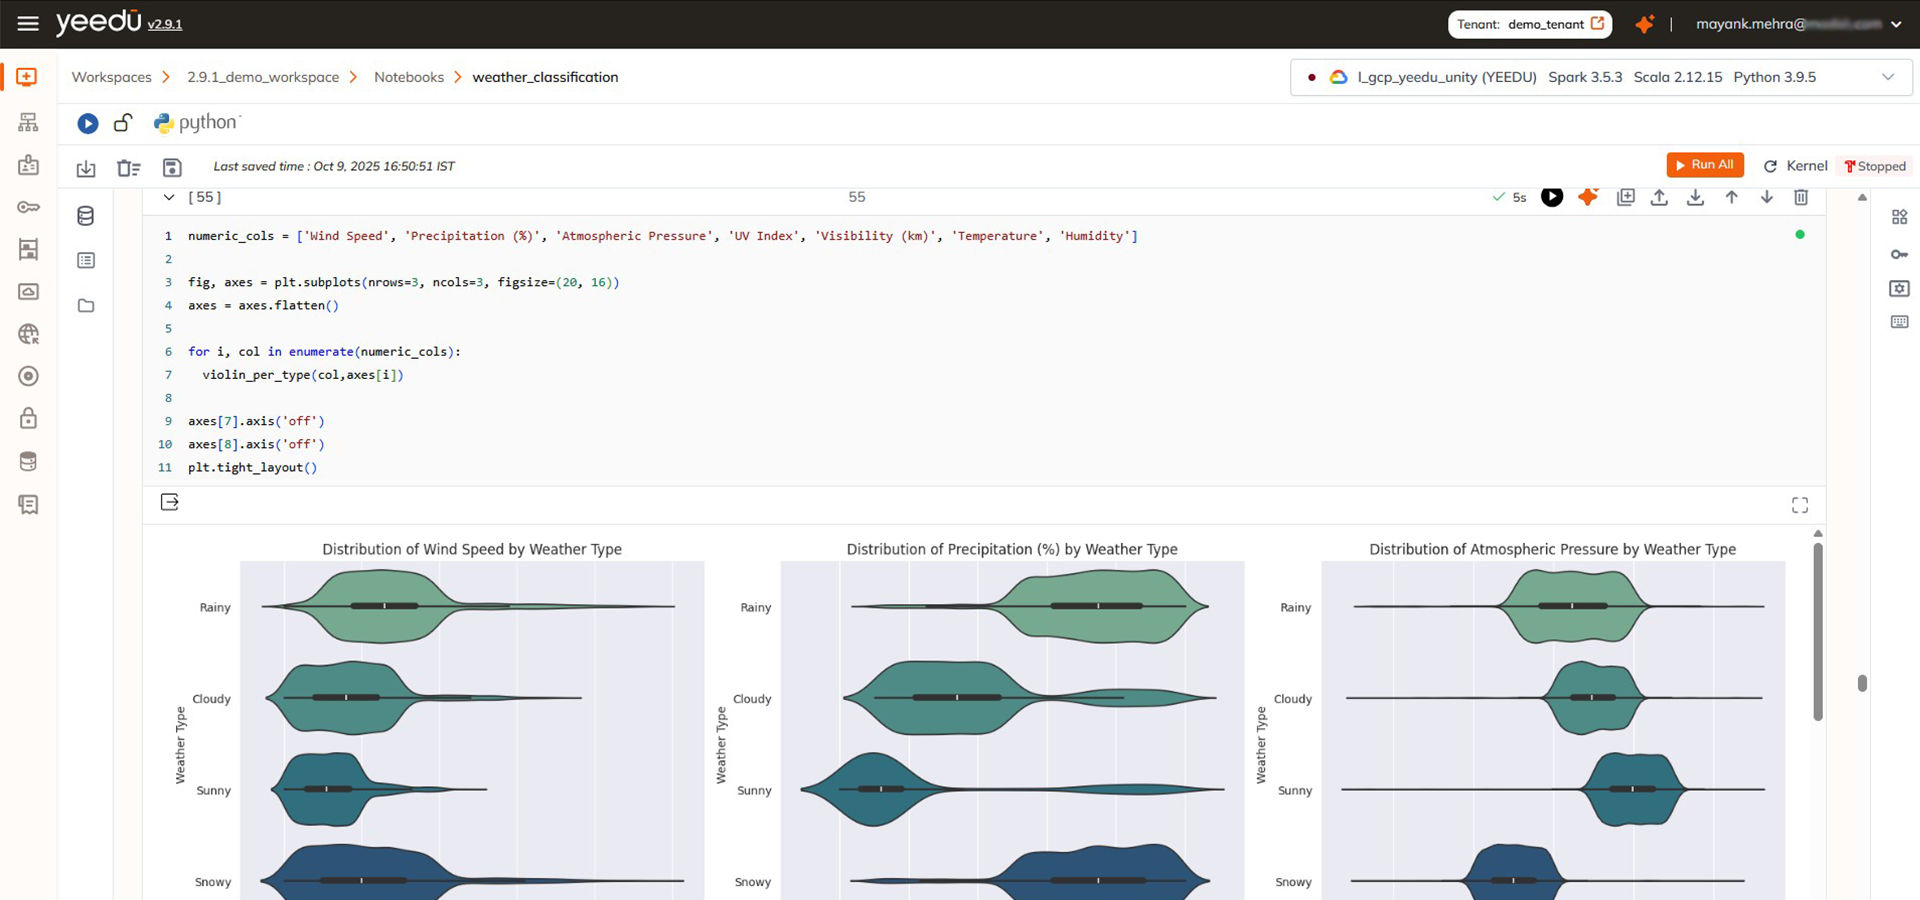Navigate to Notebooks breadcrumb
Viewport: 1920px width, 900px height.
pos(409,77)
